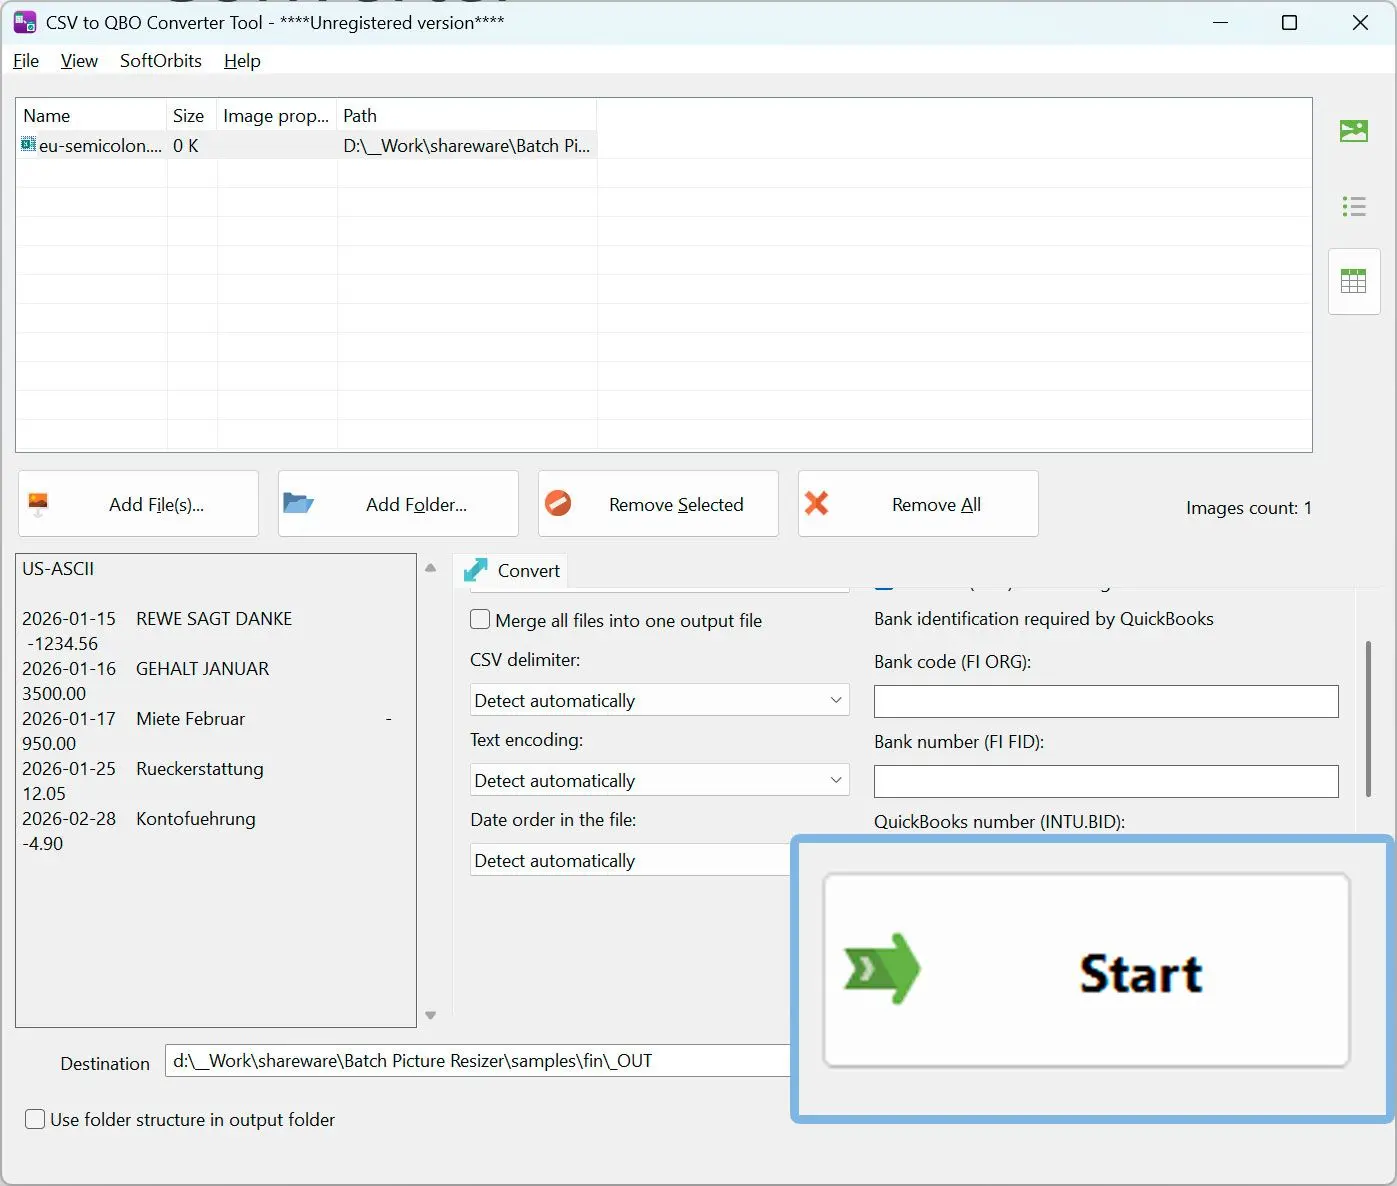Click Remove Selected button
This screenshot has height=1186, width=1397.
click(658, 504)
